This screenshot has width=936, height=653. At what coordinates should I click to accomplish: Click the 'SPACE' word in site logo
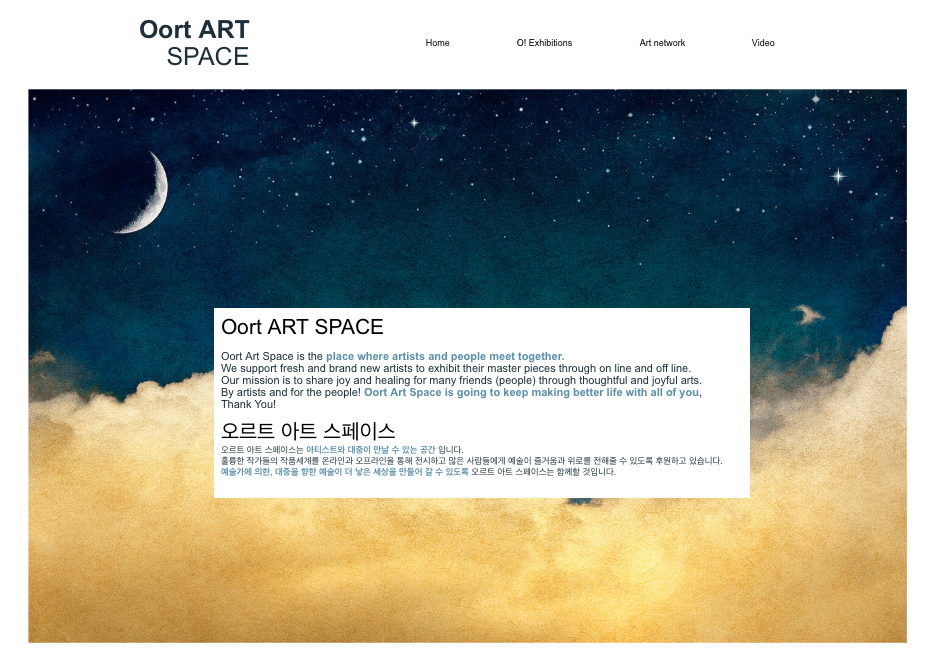pos(208,57)
